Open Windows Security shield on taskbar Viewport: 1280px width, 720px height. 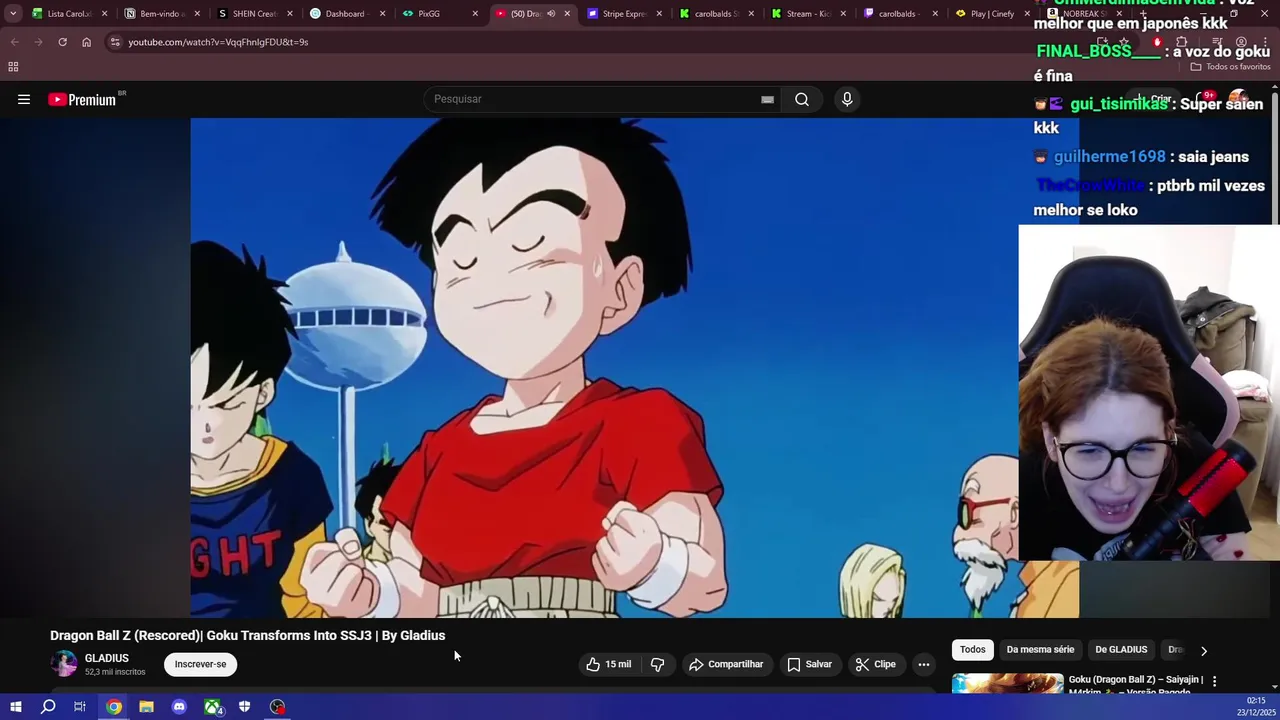[244, 707]
